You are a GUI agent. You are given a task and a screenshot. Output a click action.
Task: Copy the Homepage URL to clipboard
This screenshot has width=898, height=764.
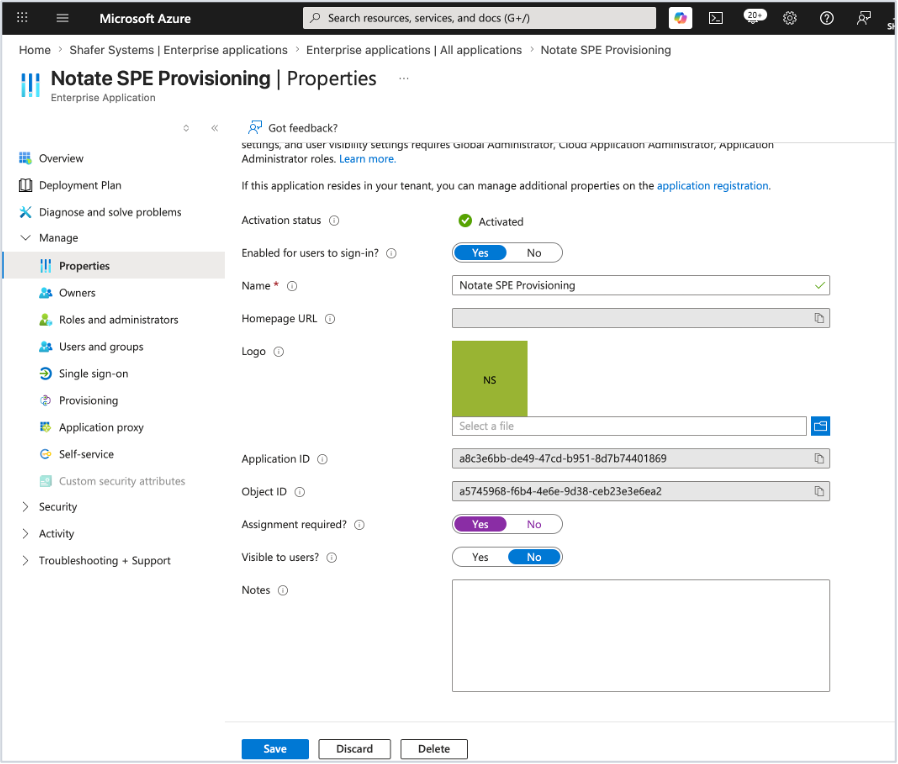[819, 318]
